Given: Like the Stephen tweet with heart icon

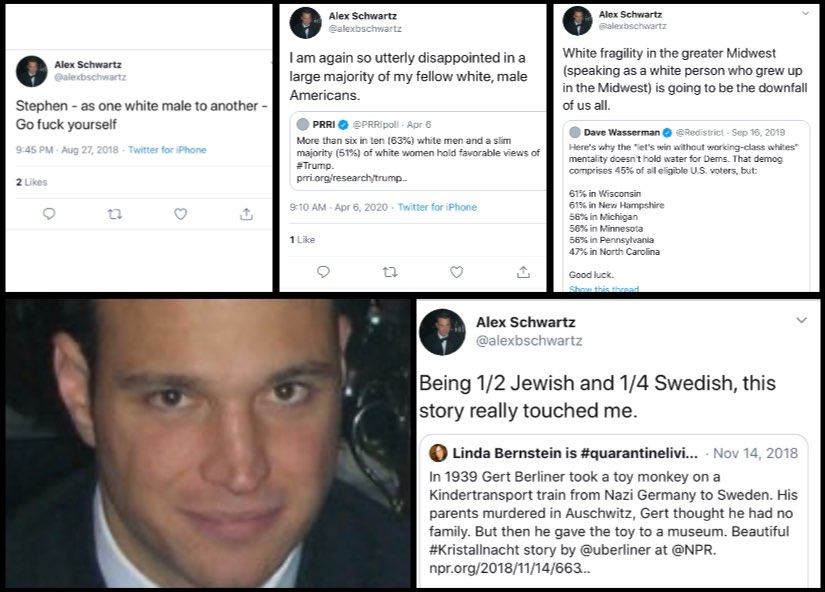Looking at the screenshot, I should [x=180, y=214].
